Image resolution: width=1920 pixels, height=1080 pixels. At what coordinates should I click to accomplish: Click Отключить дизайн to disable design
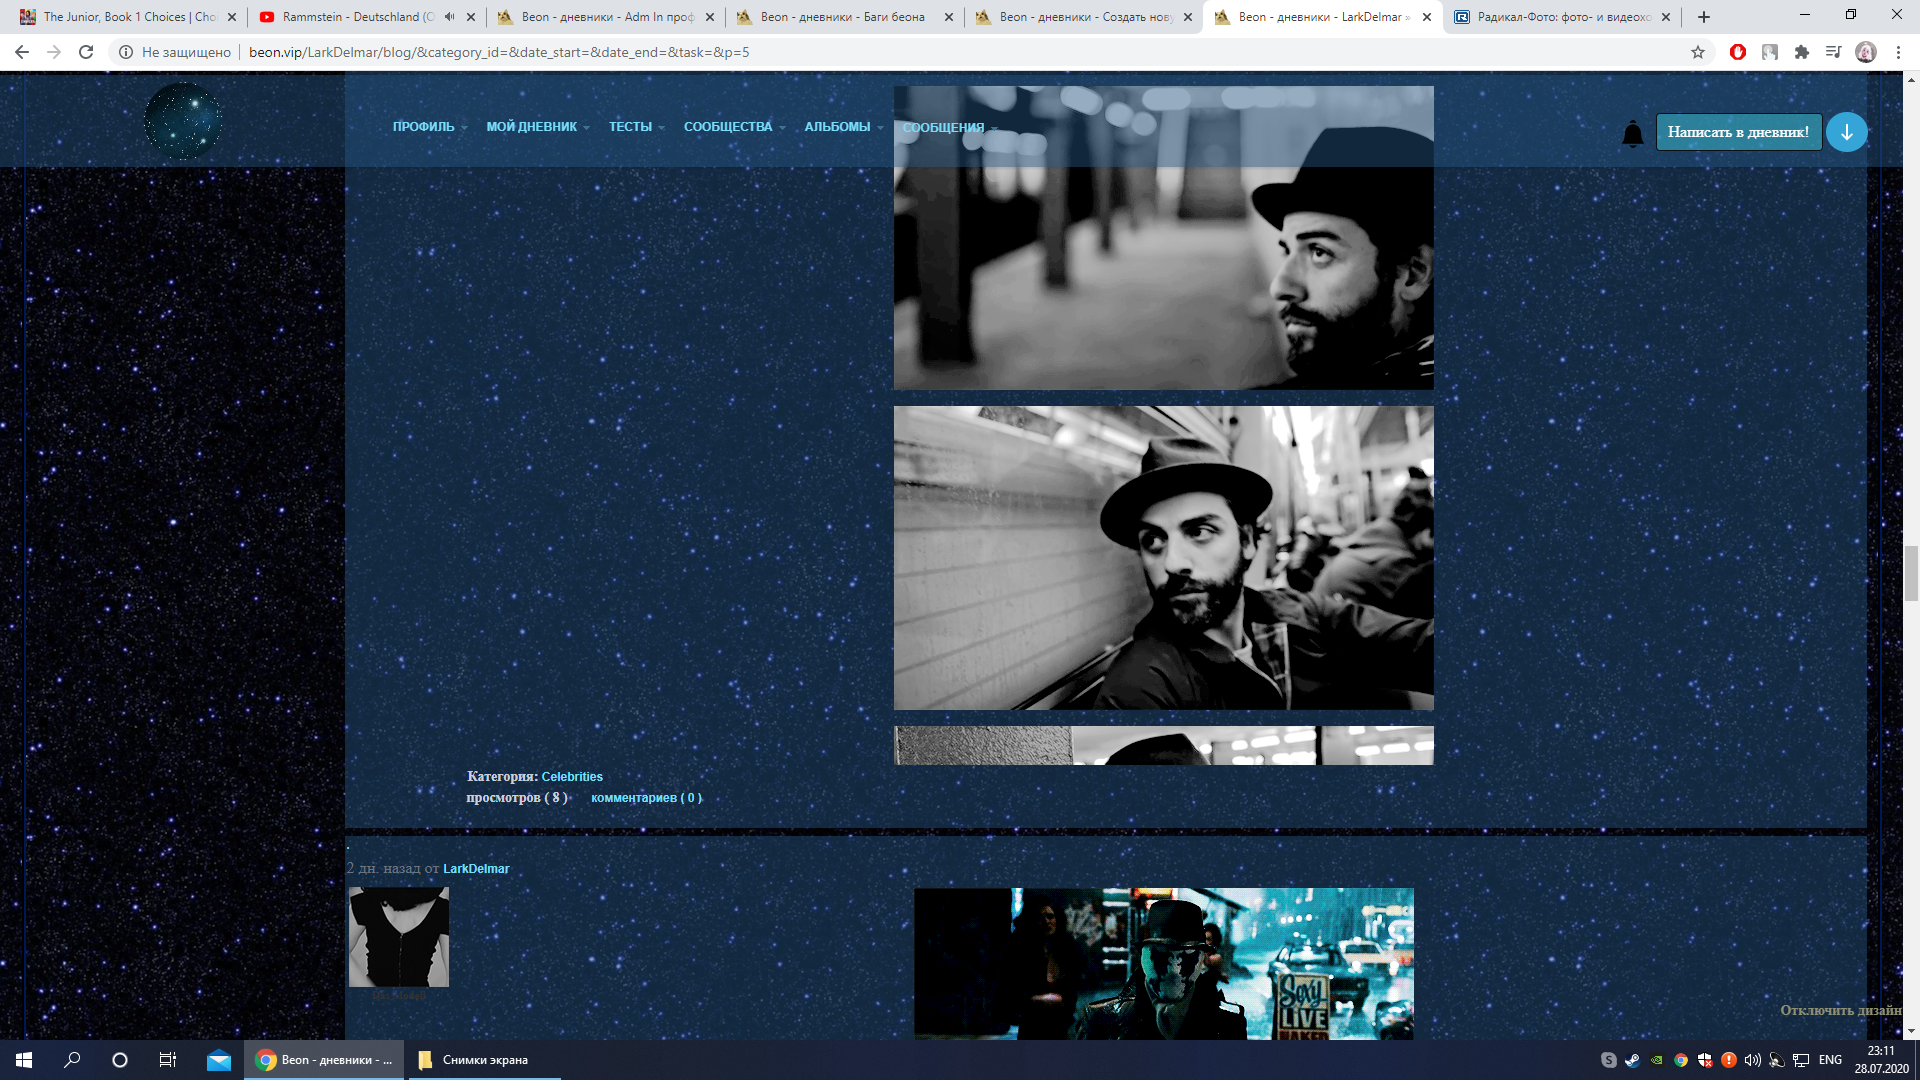[x=1840, y=1010]
